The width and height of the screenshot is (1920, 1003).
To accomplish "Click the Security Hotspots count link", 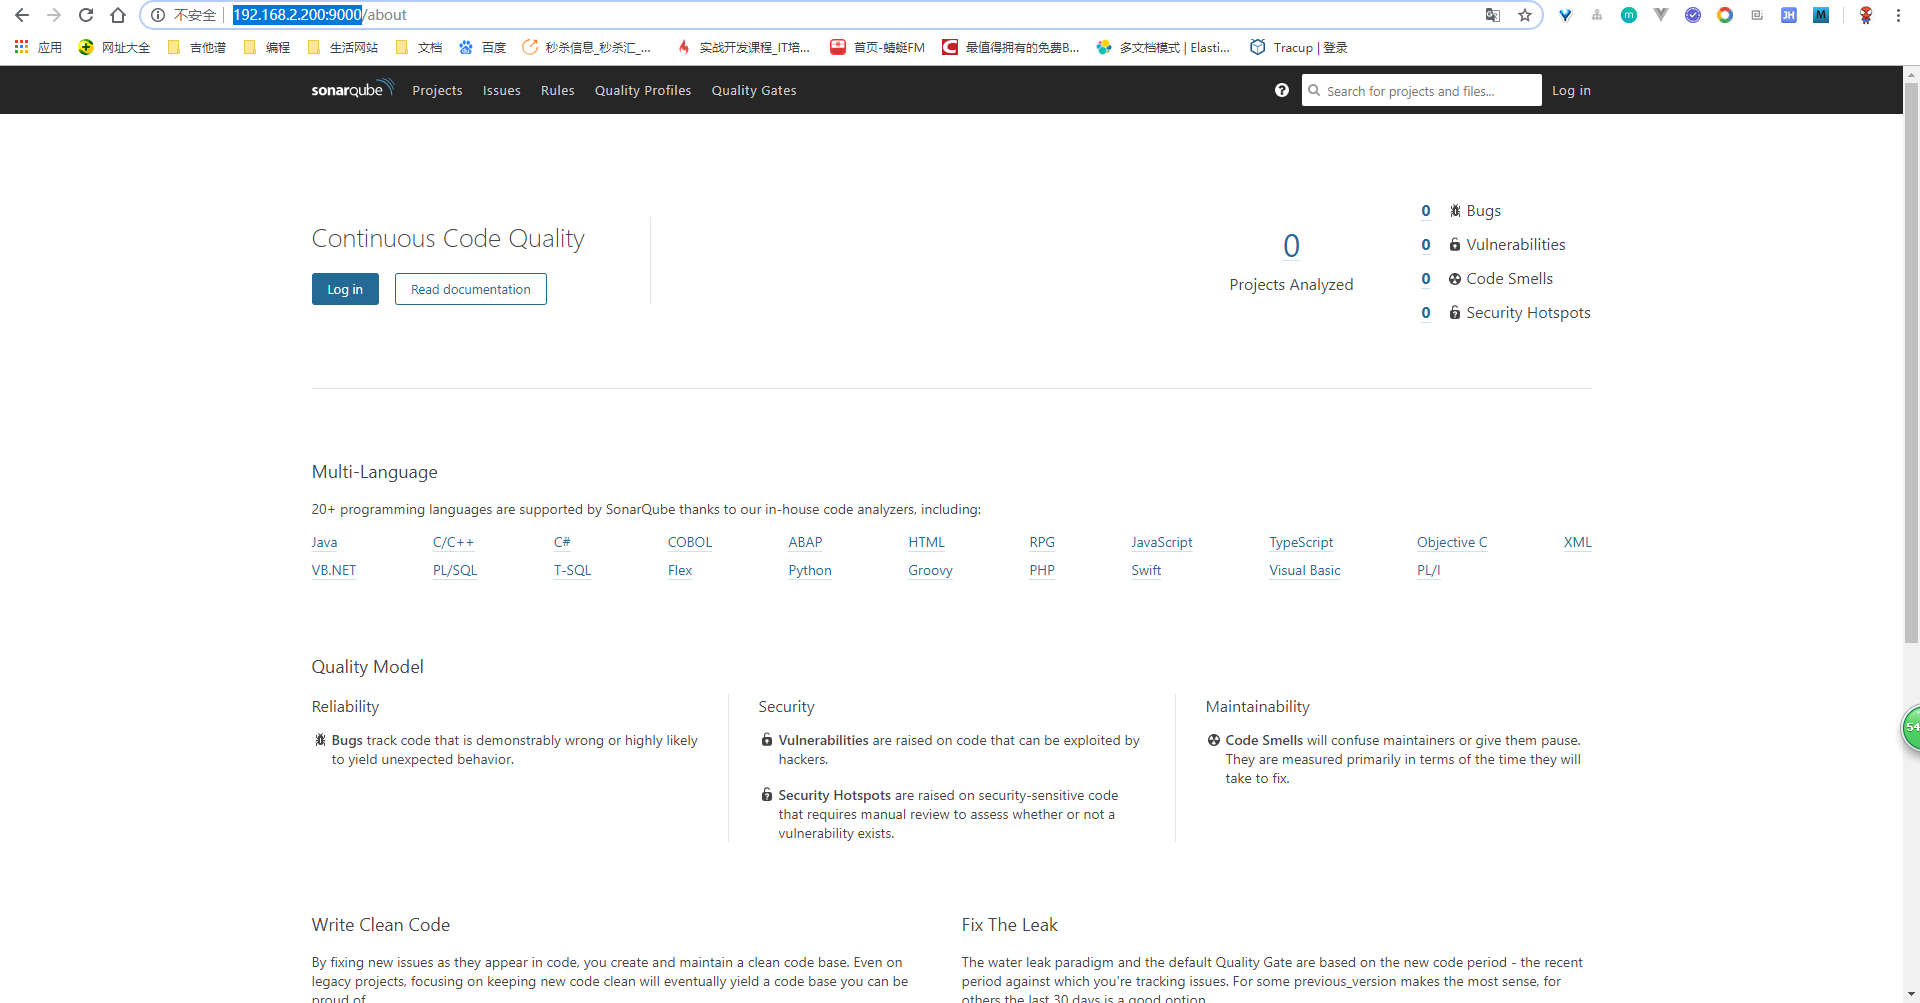I will click(1426, 313).
